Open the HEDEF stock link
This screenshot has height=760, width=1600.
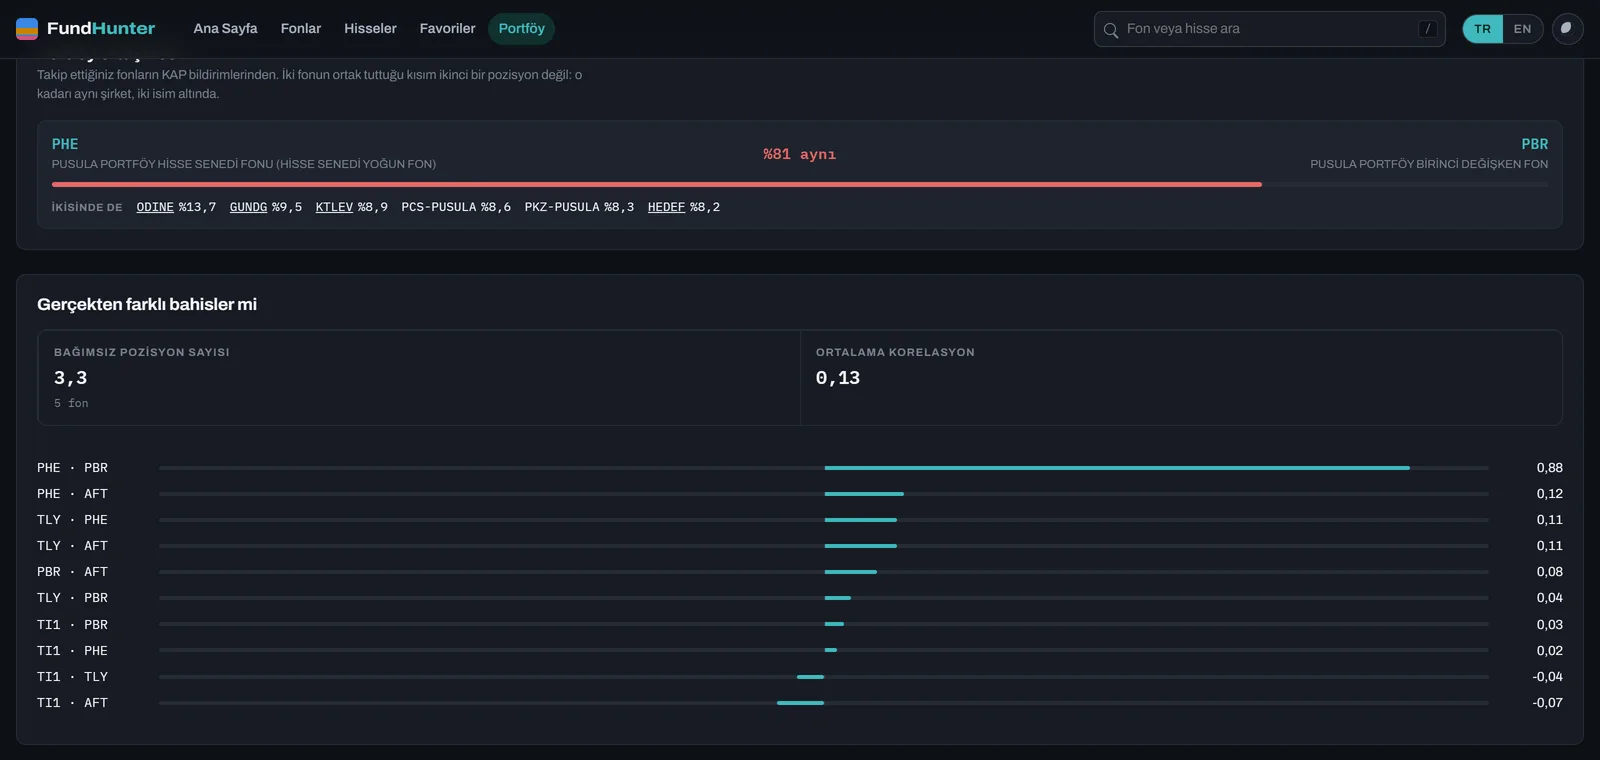click(666, 207)
